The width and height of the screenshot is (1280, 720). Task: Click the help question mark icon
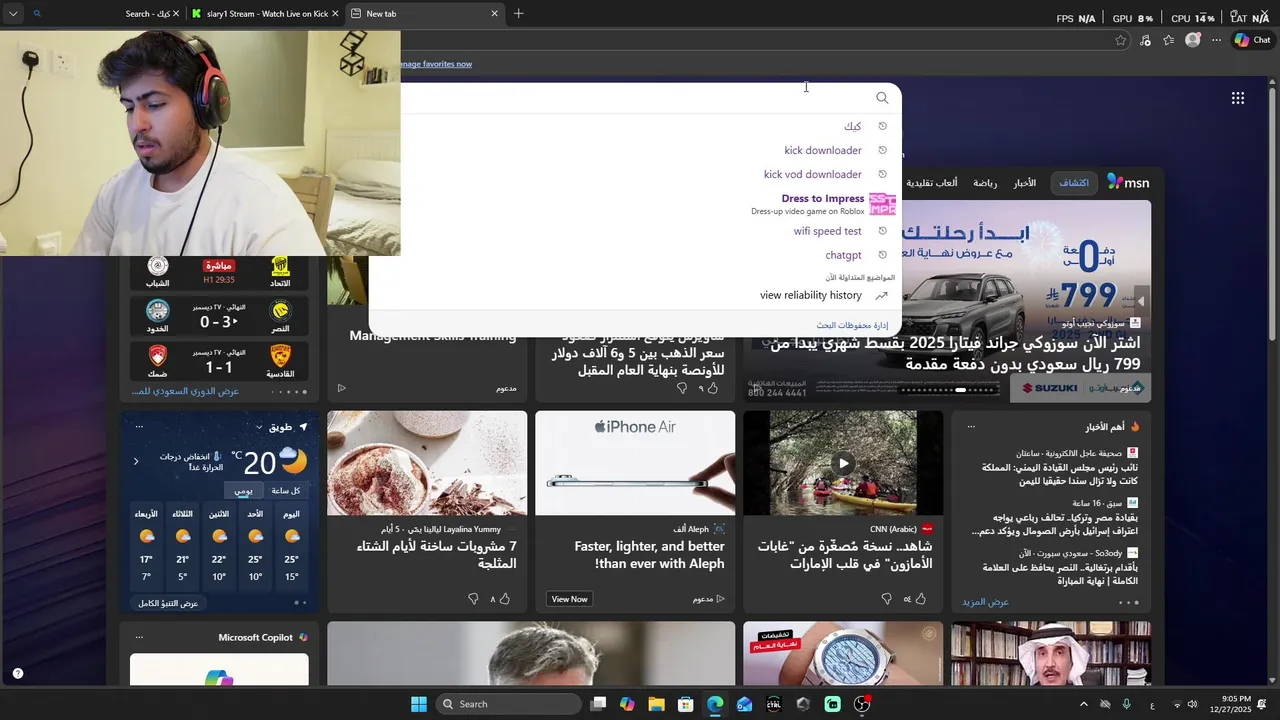pos(17,673)
